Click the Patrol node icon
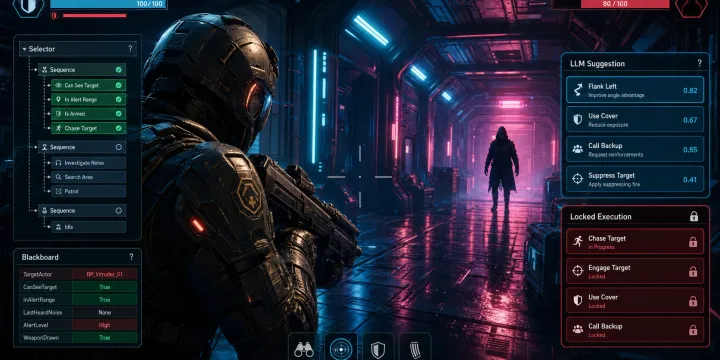720x360 pixels. point(58,191)
